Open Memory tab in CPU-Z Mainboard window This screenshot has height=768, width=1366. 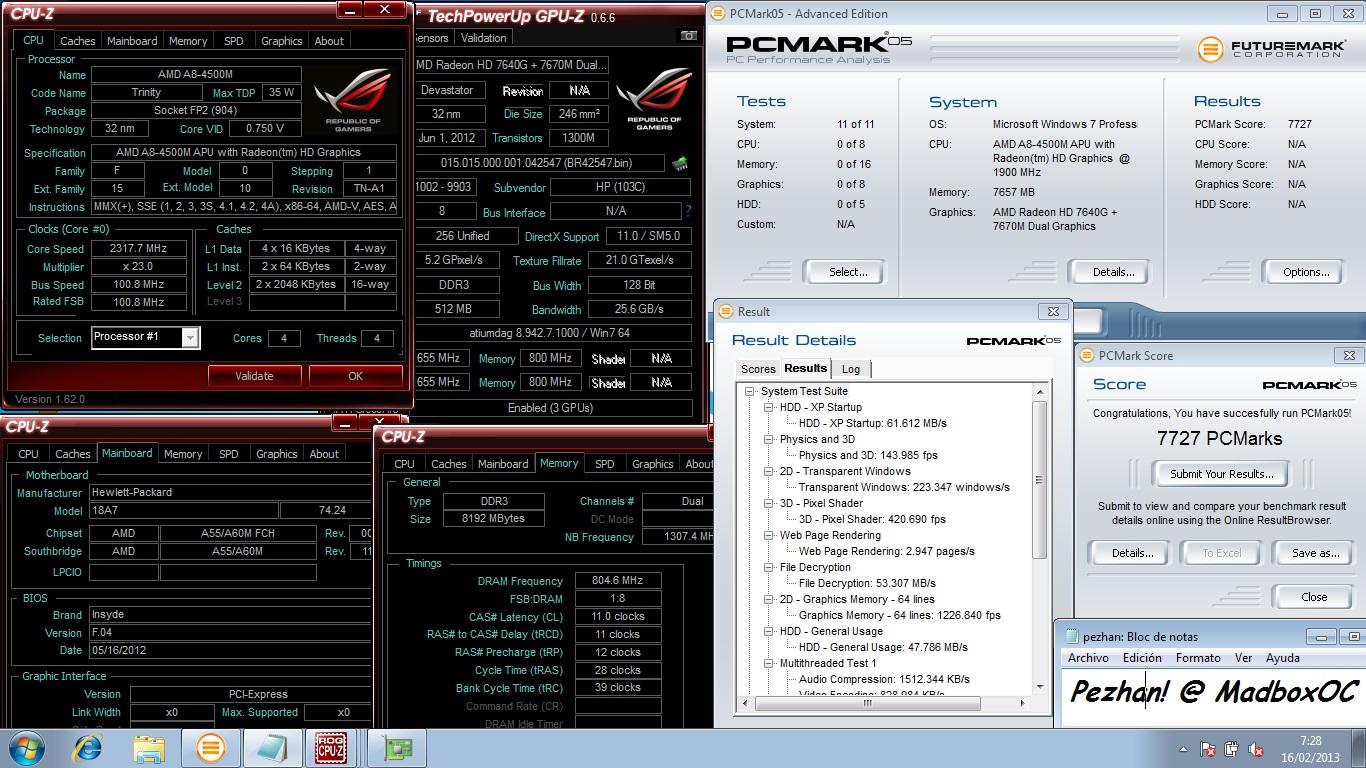[183, 454]
